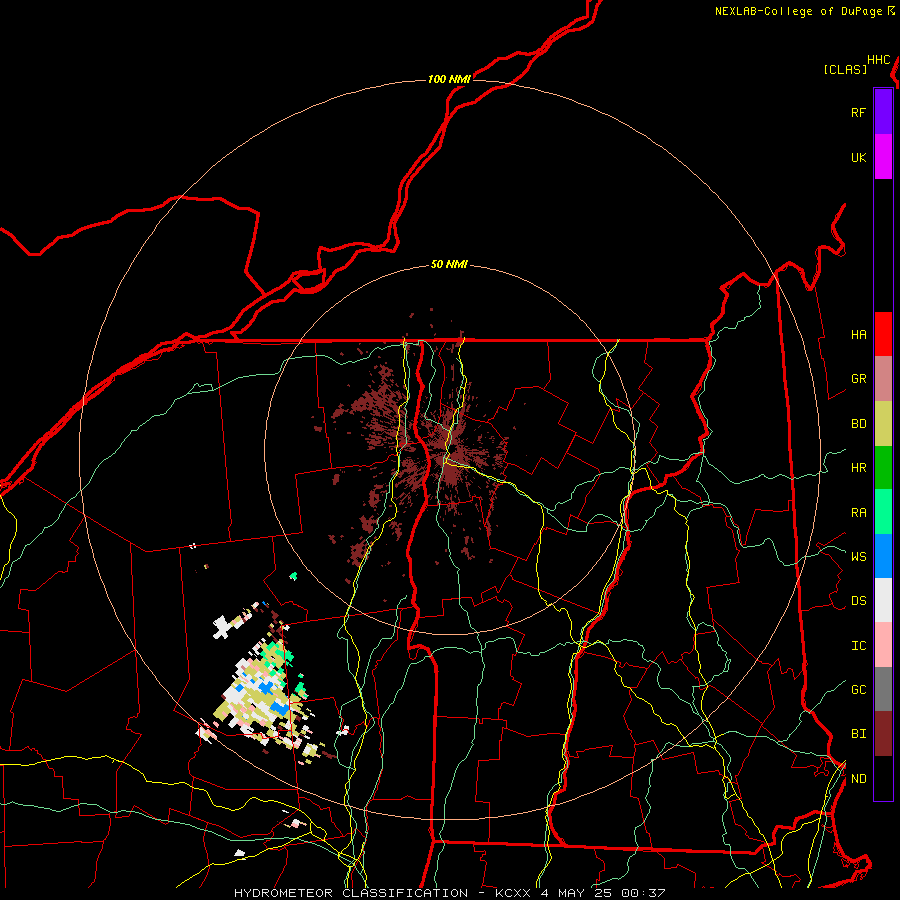Click the IC light-pink legend swatch
900x900 pixels.
(883, 645)
